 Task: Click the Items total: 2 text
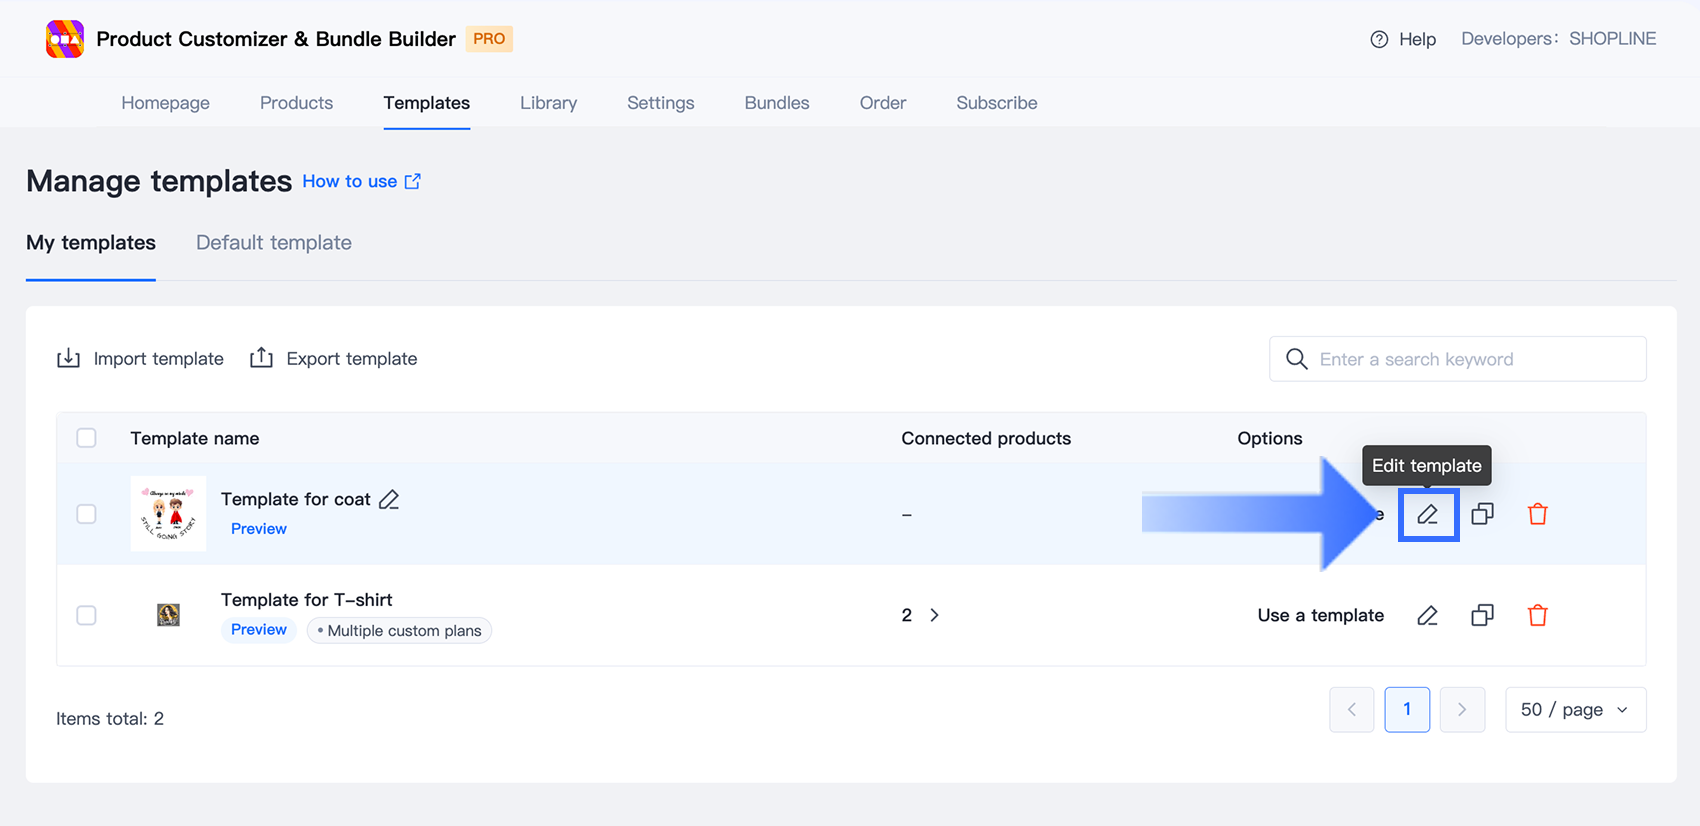(110, 719)
